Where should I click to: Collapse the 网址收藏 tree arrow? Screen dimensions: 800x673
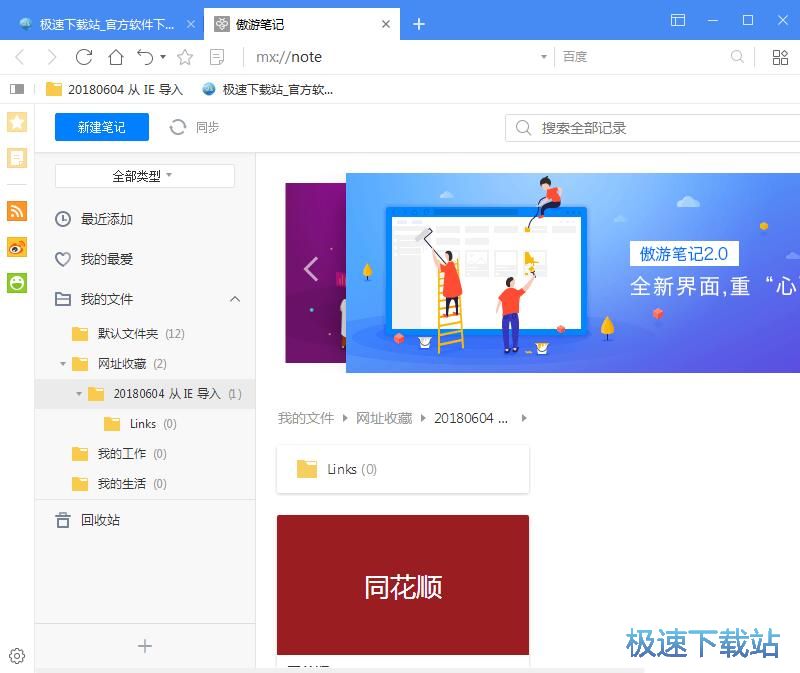click(x=63, y=364)
